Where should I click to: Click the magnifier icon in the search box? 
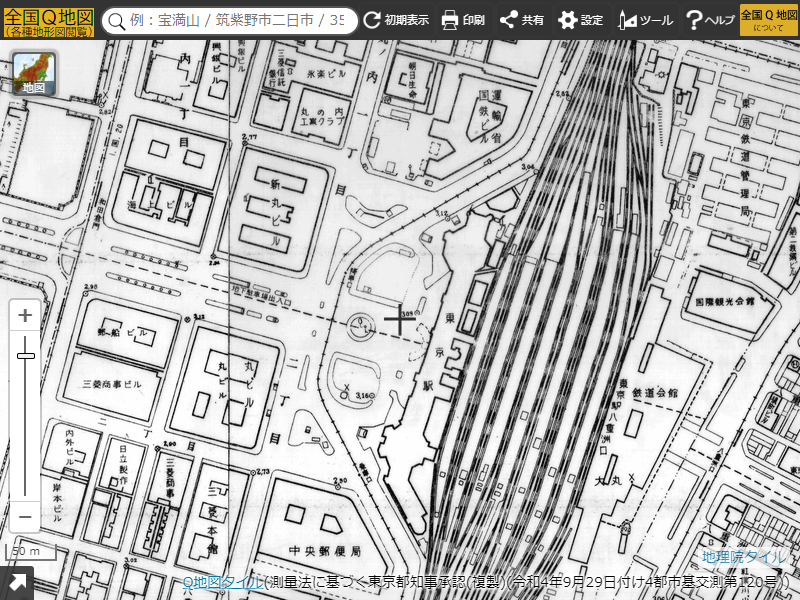[x=119, y=20]
